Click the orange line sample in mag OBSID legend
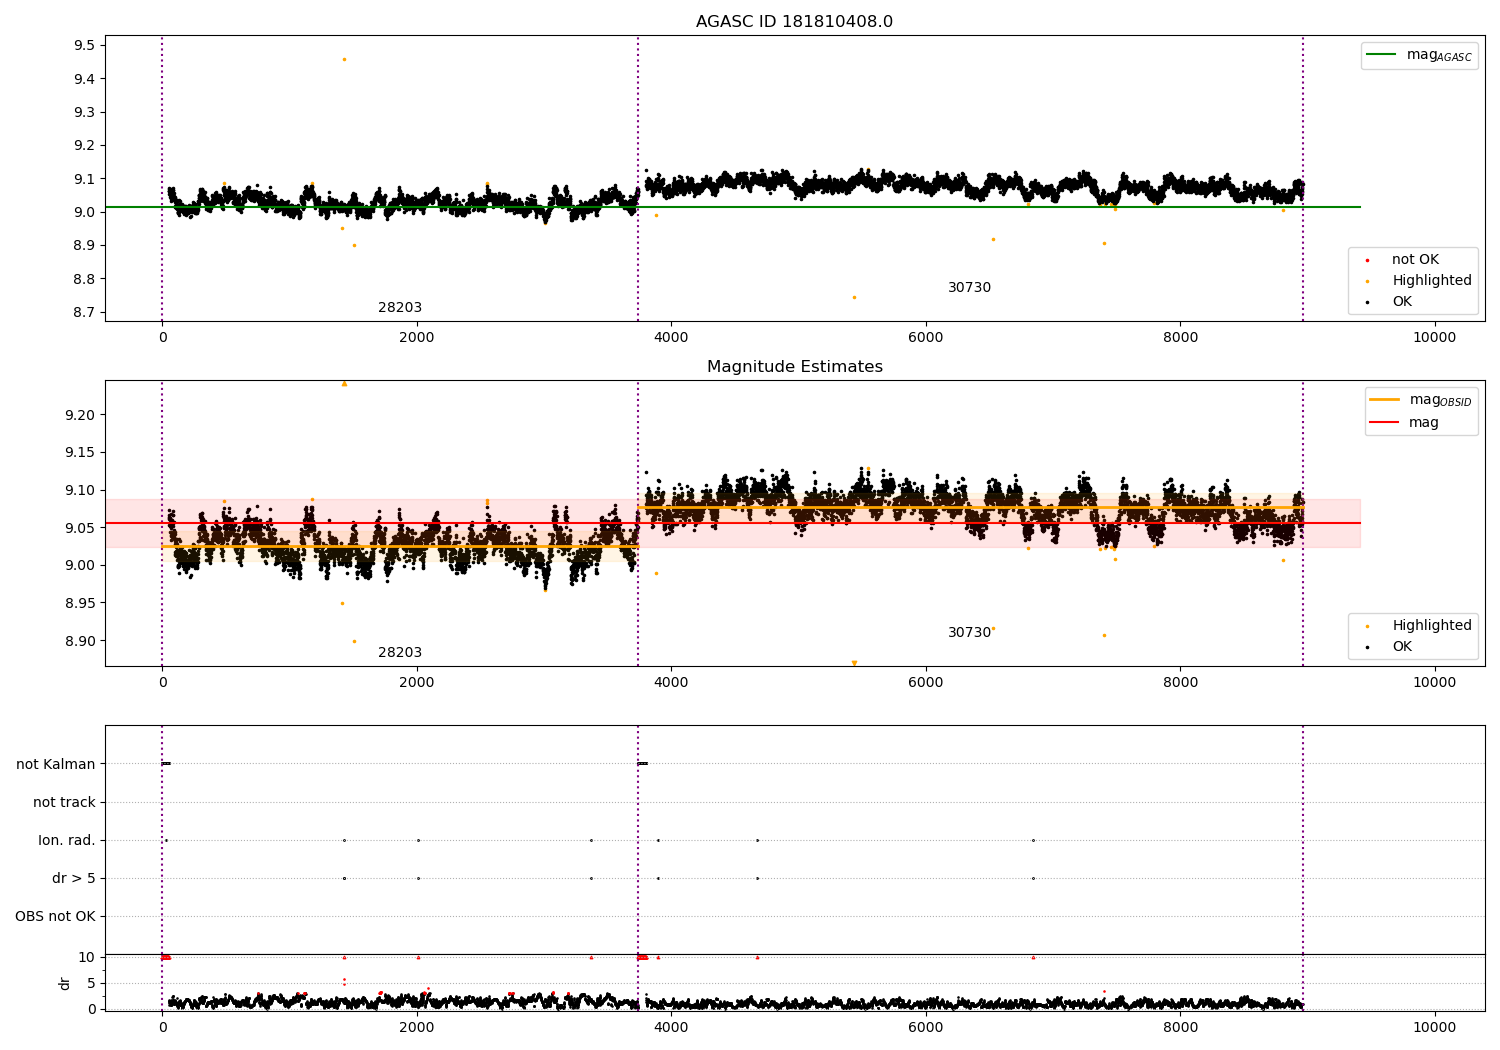 tap(1384, 400)
